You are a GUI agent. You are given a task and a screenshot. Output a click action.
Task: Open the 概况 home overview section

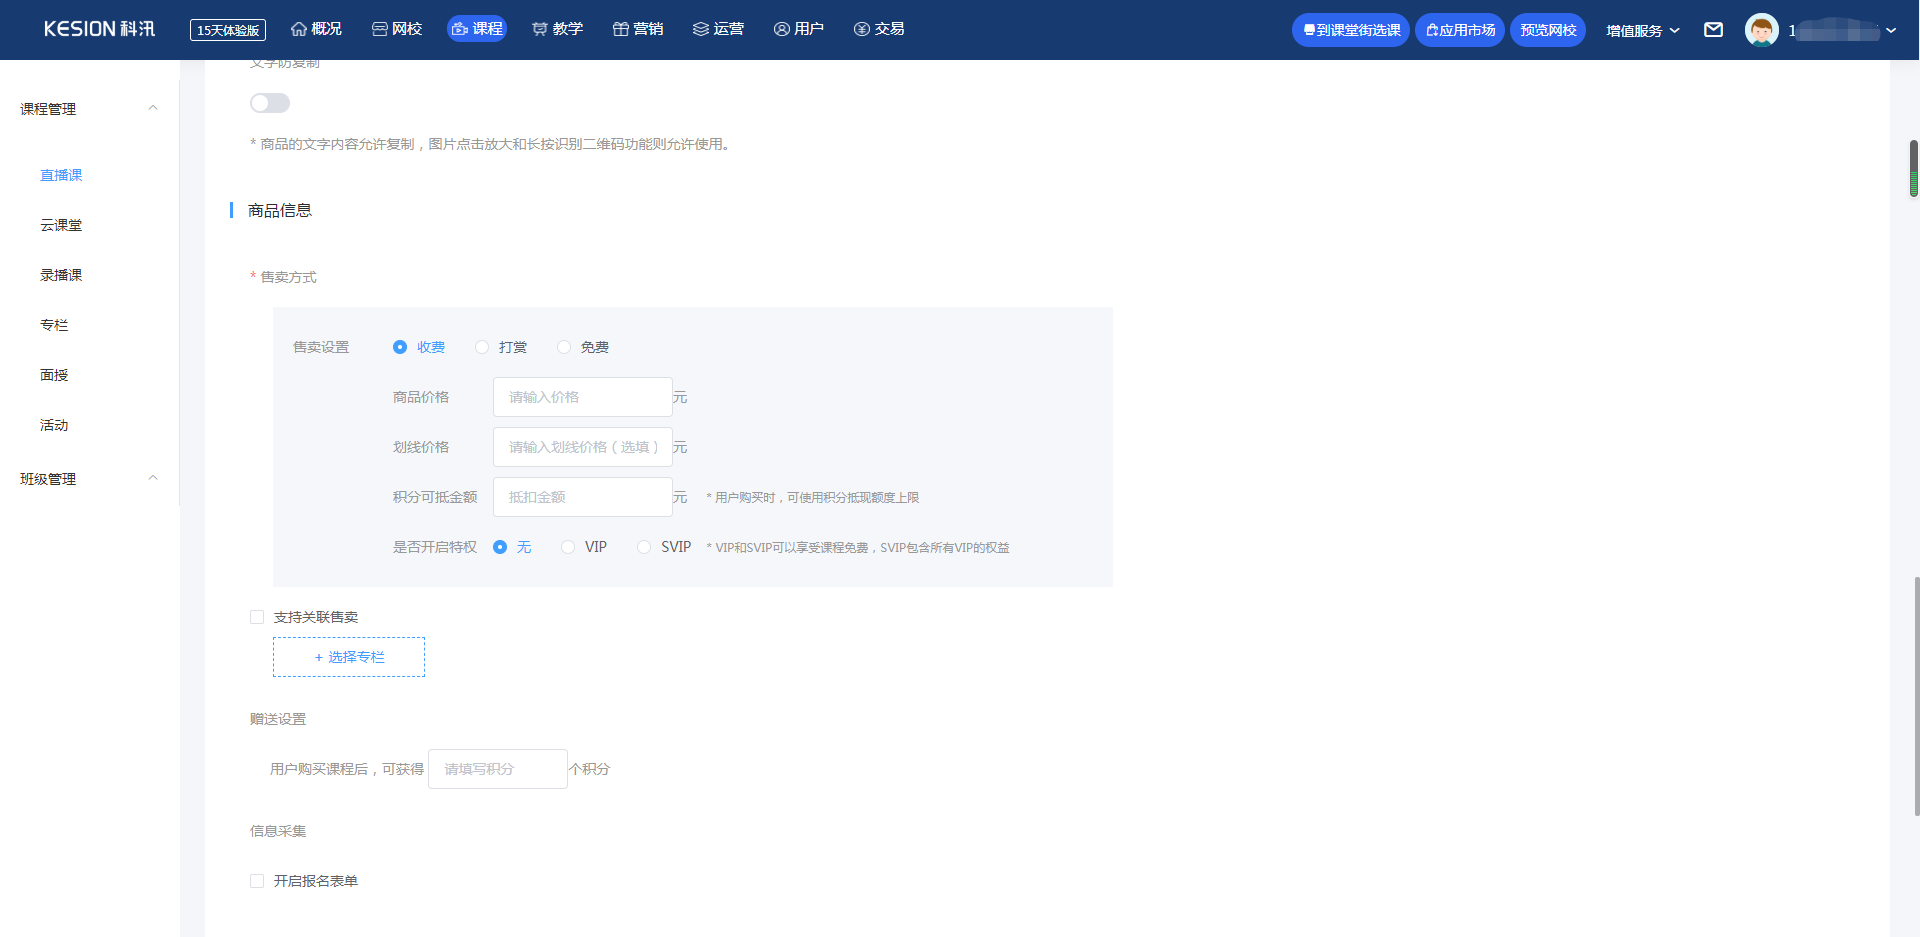coord(316,29)
